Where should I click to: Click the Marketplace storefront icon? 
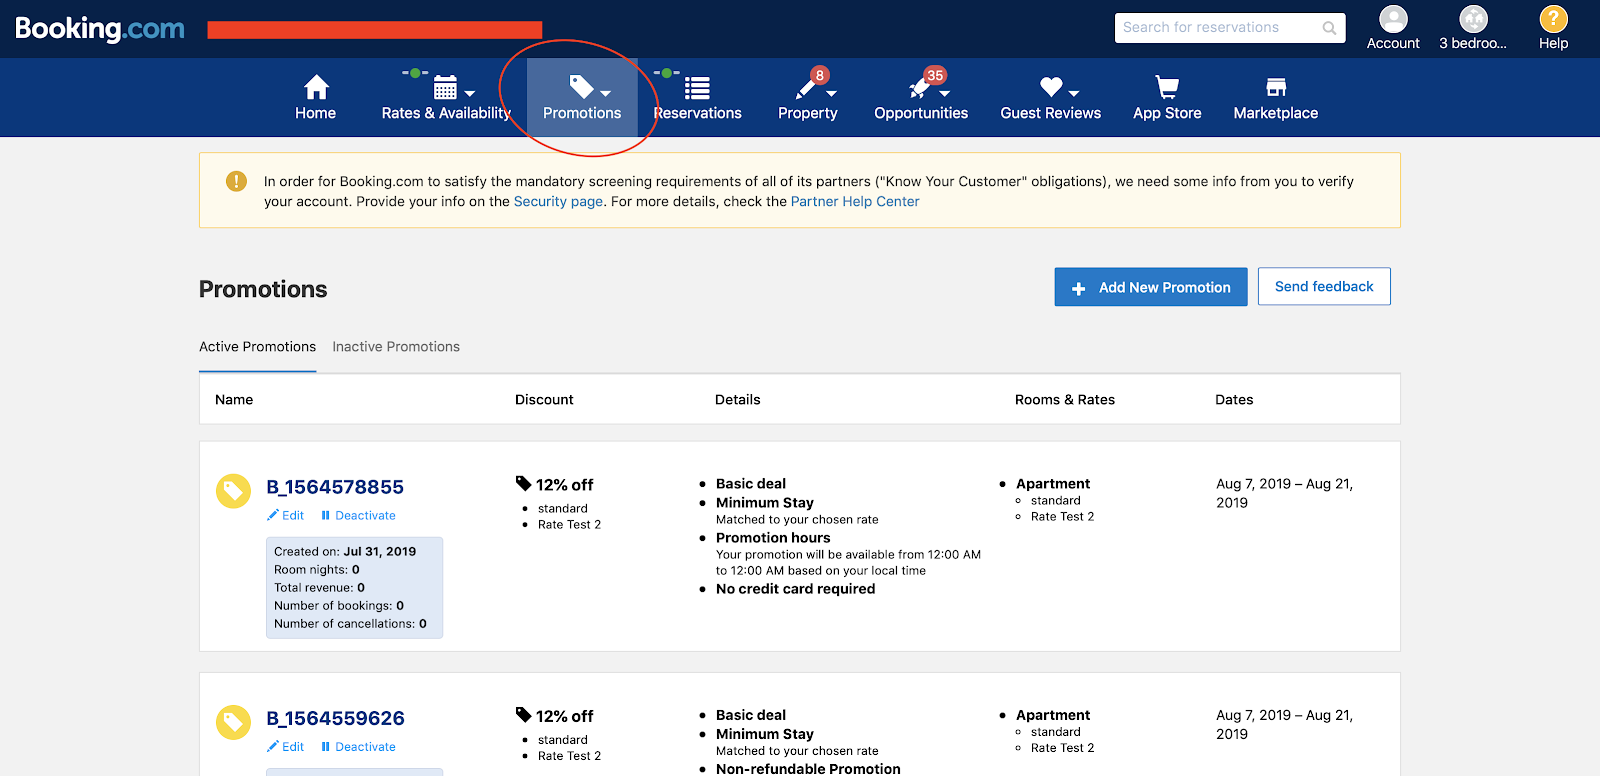point(1276,87)
